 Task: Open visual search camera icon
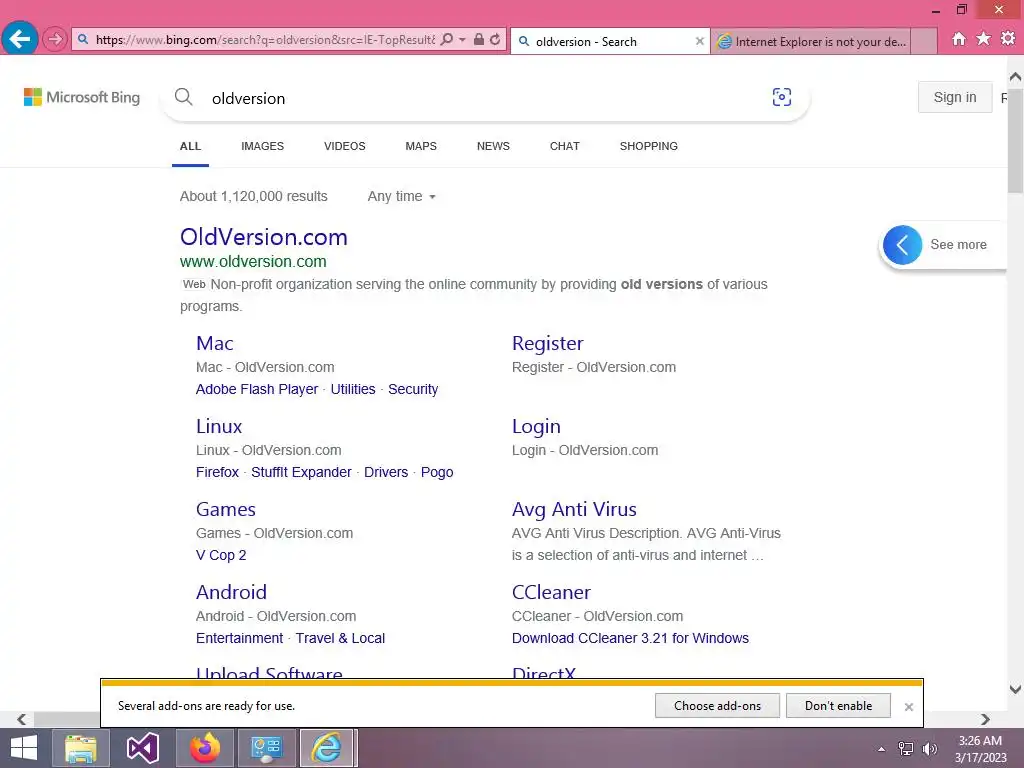[x=782, y=97]
